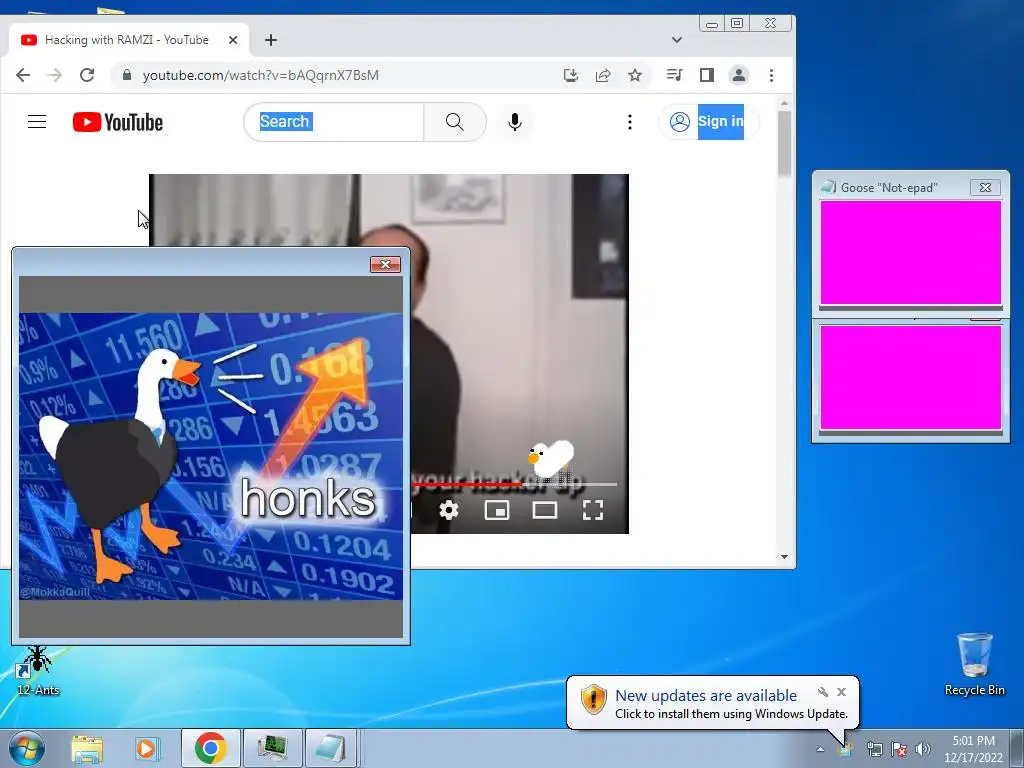The image size is (1024, 768).
Task: Open YouTube hamburger guide menu
Action: click(x=37, y=121)
